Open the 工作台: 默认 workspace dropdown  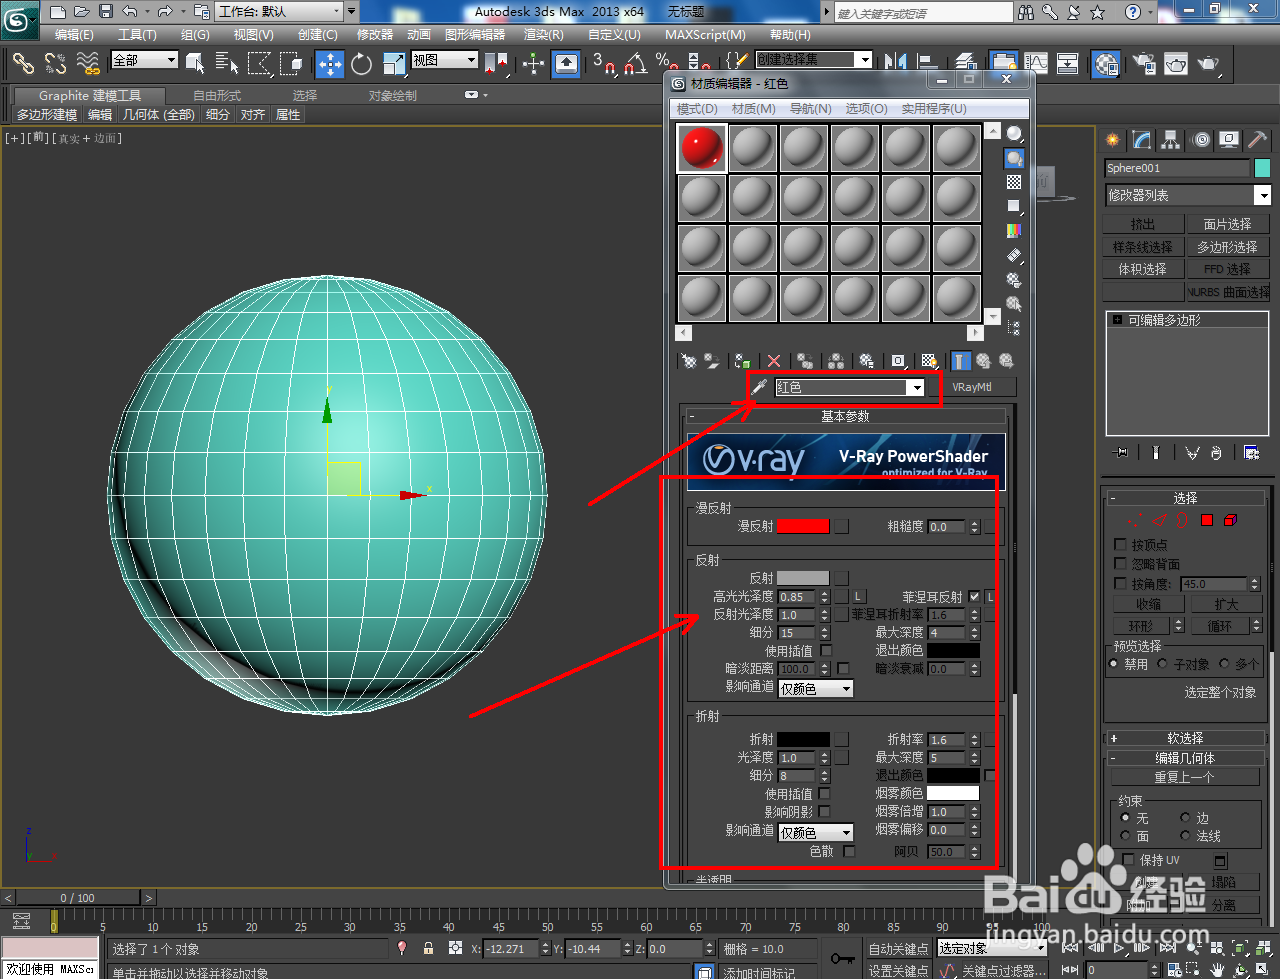coord(279,12)
